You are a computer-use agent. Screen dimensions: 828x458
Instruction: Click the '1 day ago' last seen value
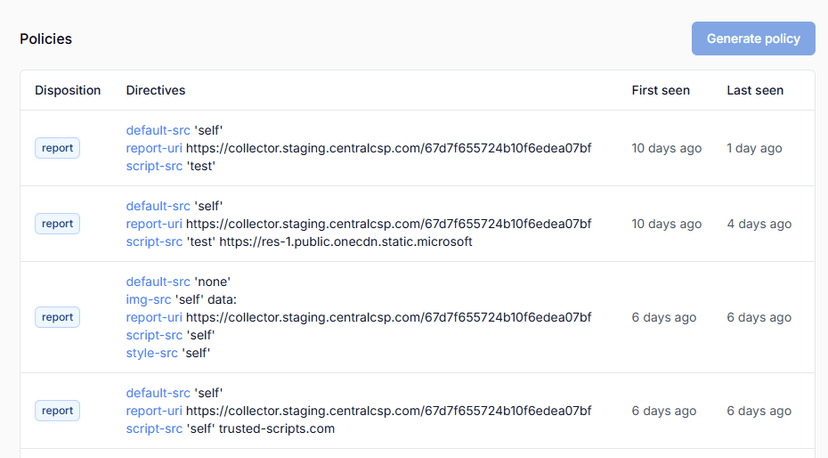[x=754, y=148]
